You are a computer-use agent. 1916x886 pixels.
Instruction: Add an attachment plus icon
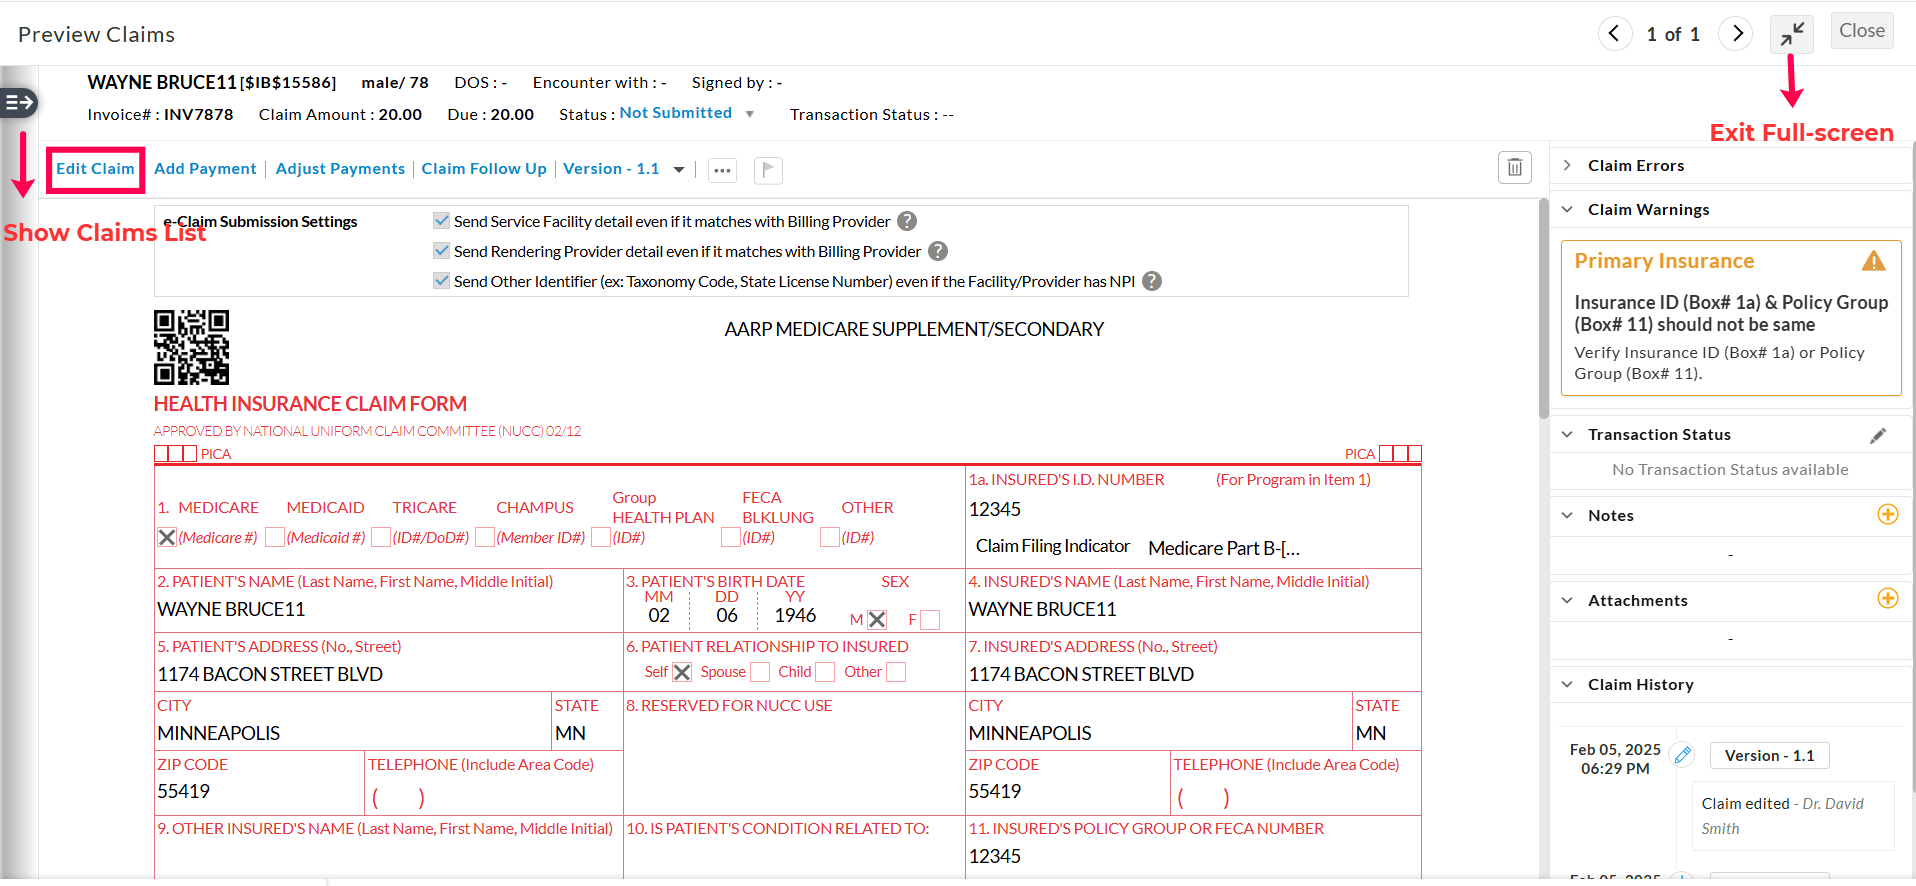pyautogui.click(x=1888, y=598)
